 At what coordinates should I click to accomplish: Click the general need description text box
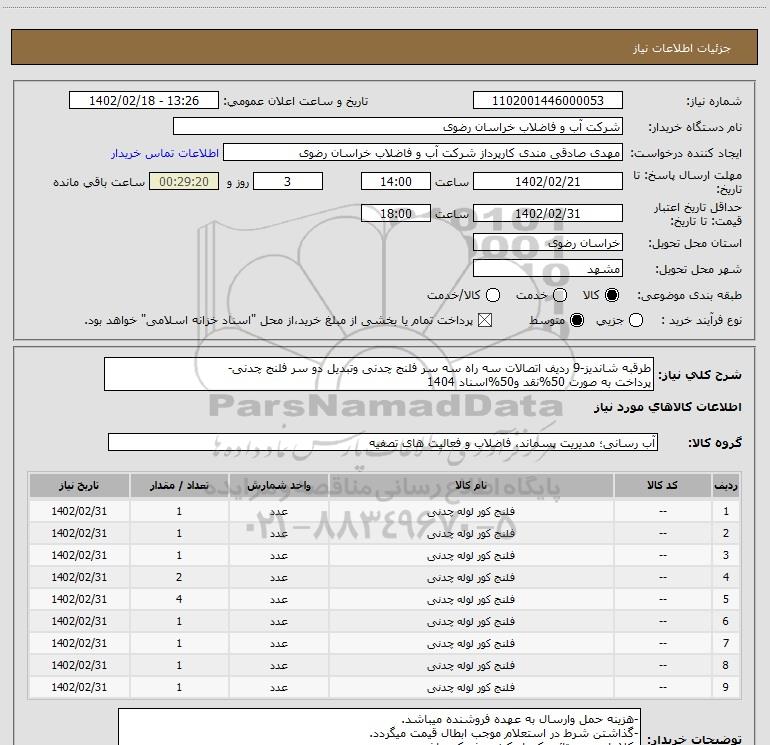[379, 375]
